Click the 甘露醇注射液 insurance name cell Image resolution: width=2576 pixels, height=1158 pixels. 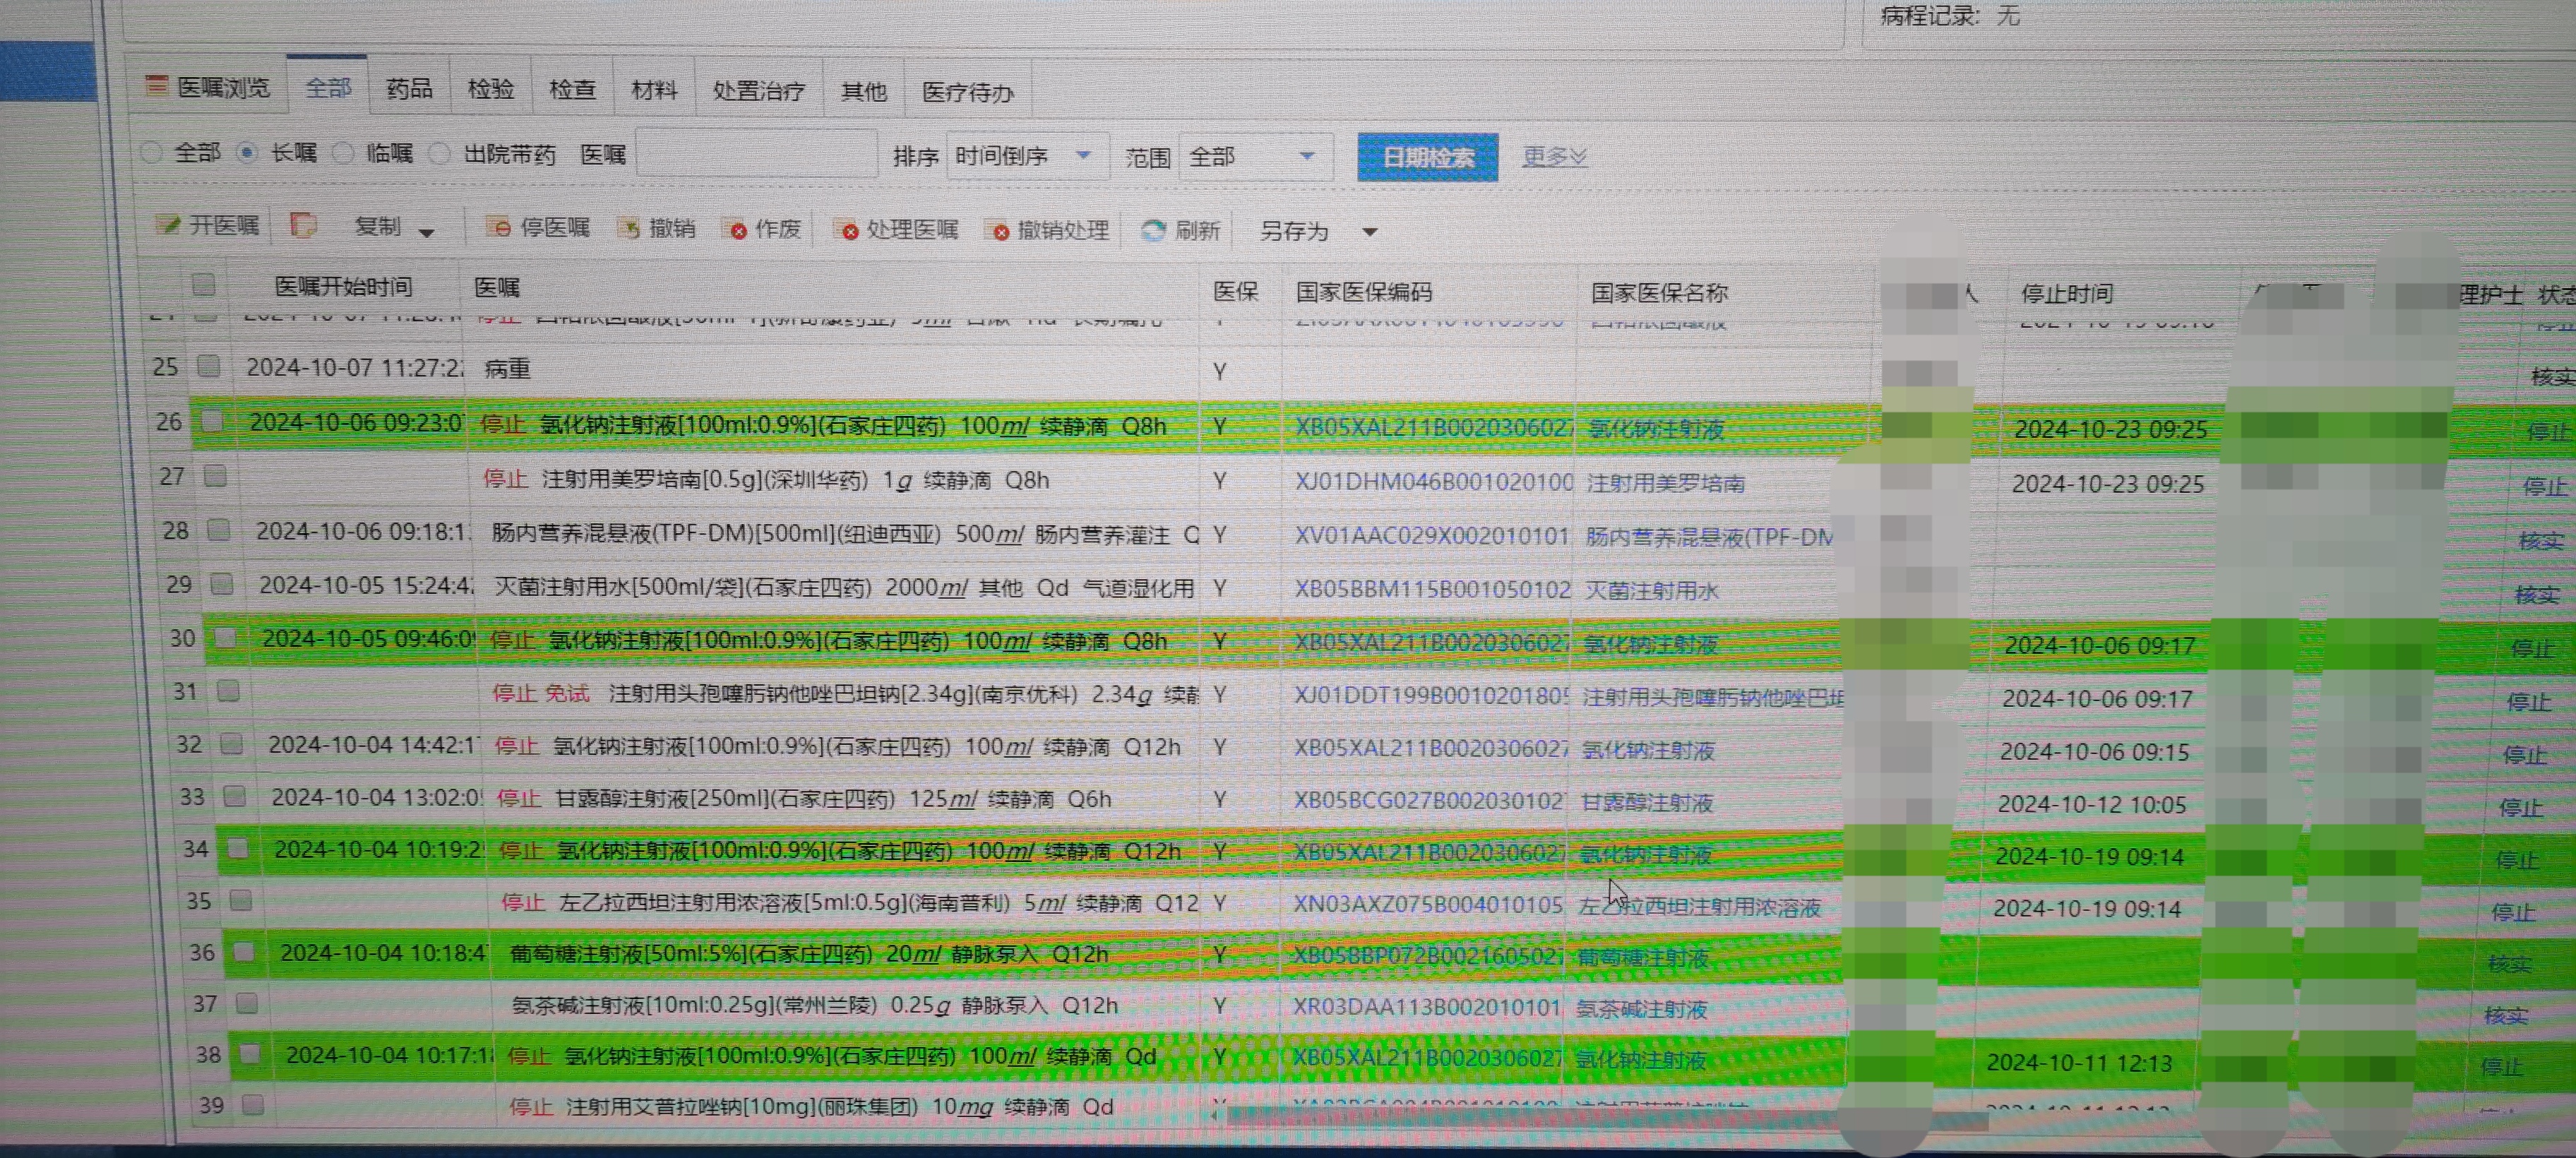point(1647,802)
